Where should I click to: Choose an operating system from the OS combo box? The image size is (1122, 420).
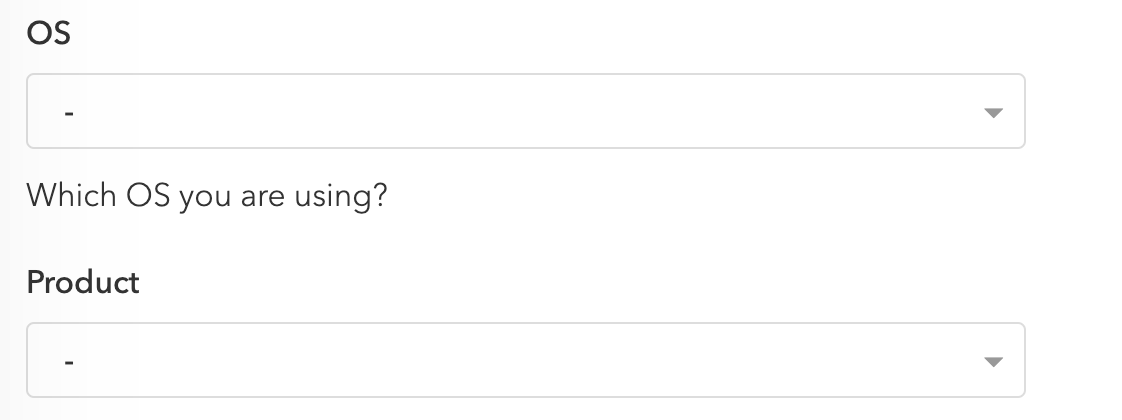pos(526,111)
